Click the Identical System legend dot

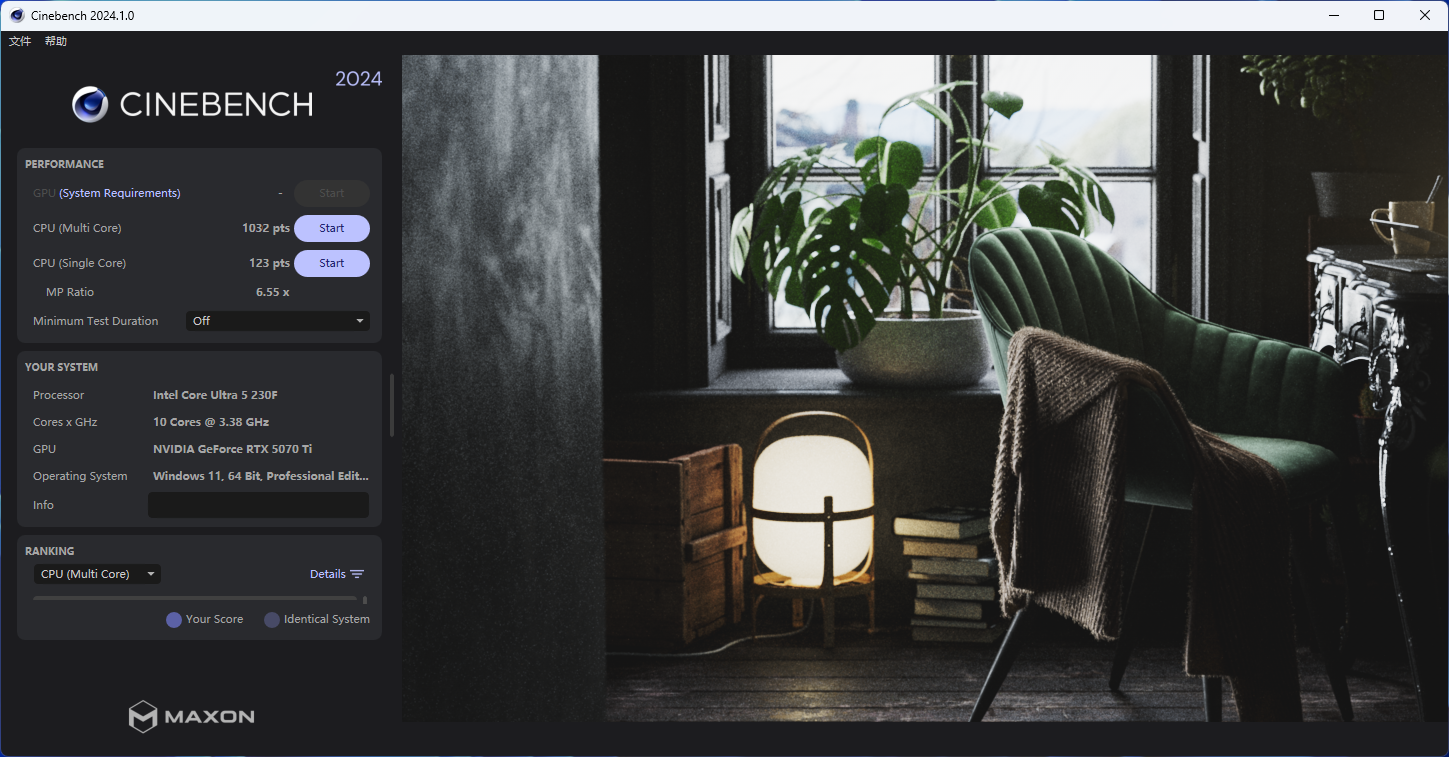pyautogui.click(x=272, y=620)
